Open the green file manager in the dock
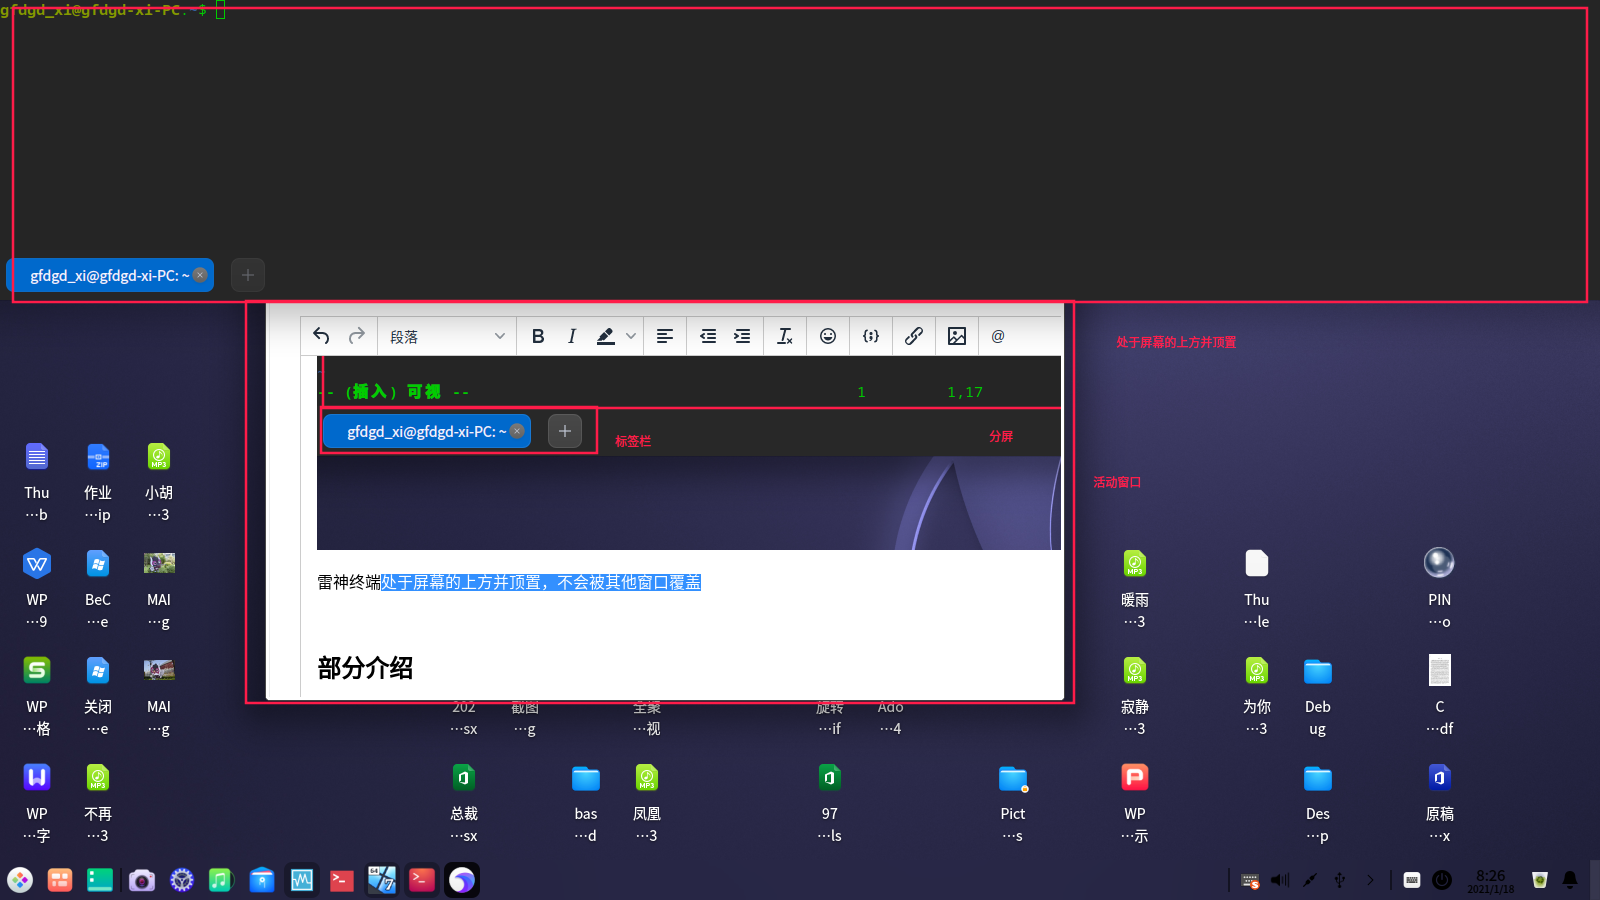 click(100, 880)
